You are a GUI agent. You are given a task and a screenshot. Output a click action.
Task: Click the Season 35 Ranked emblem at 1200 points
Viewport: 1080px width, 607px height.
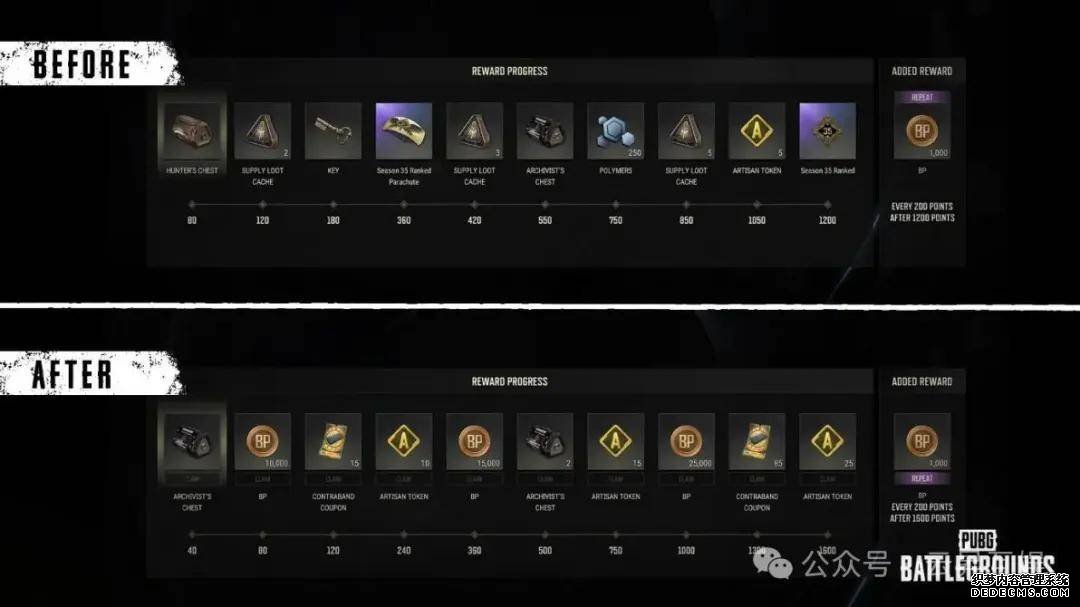point(827,131)
